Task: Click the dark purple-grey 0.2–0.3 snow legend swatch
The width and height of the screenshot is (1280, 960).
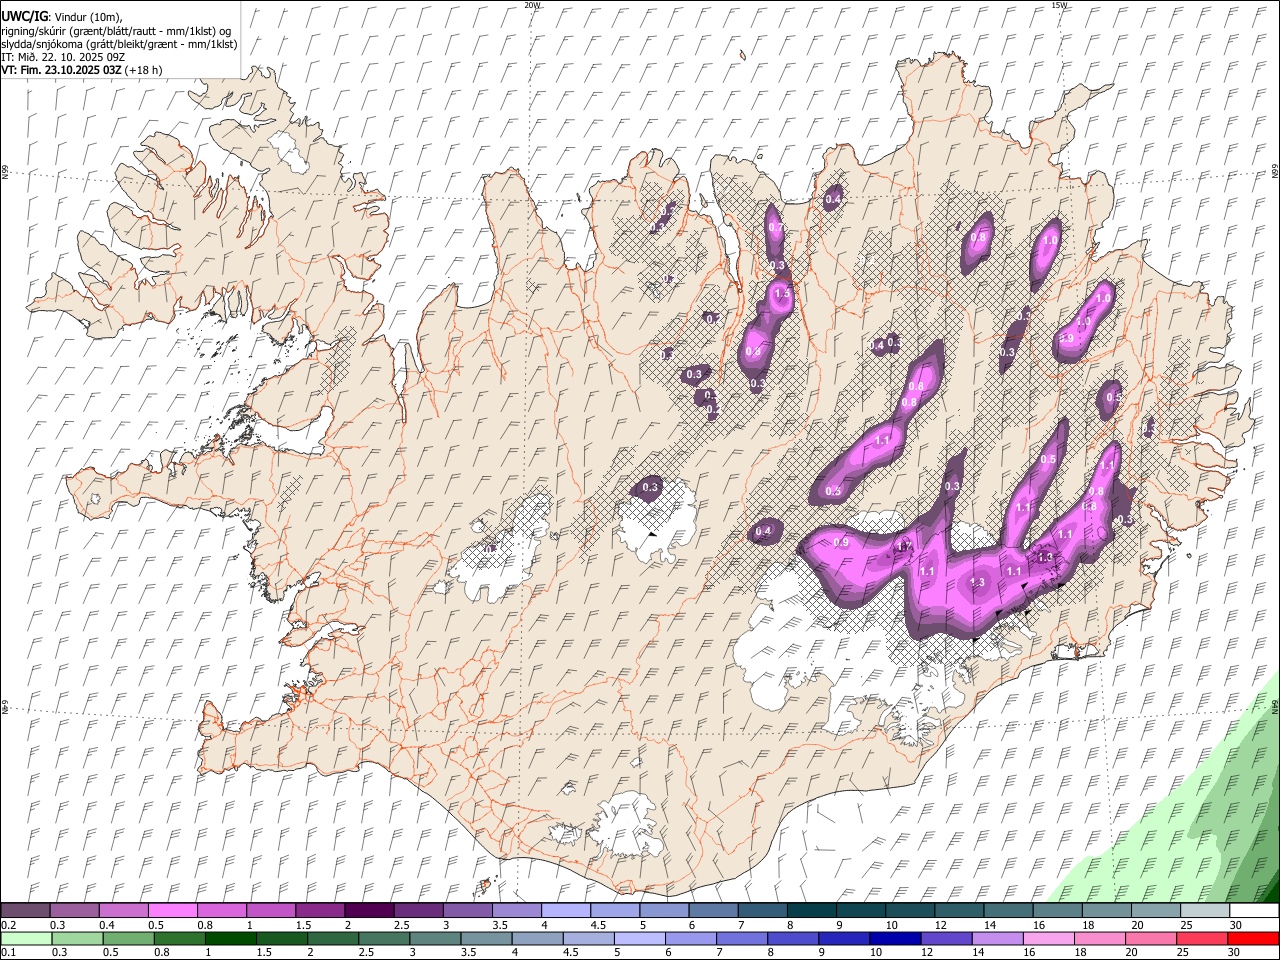Action: (25, 911)
